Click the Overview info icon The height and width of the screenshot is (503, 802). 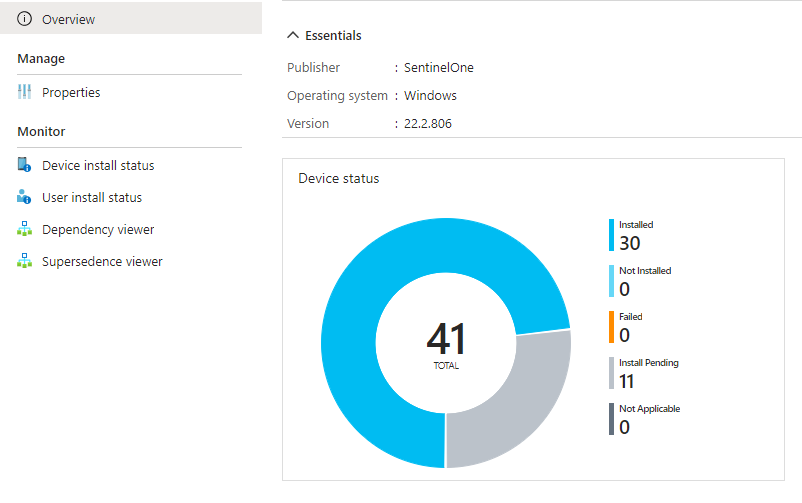pos(25,19)
